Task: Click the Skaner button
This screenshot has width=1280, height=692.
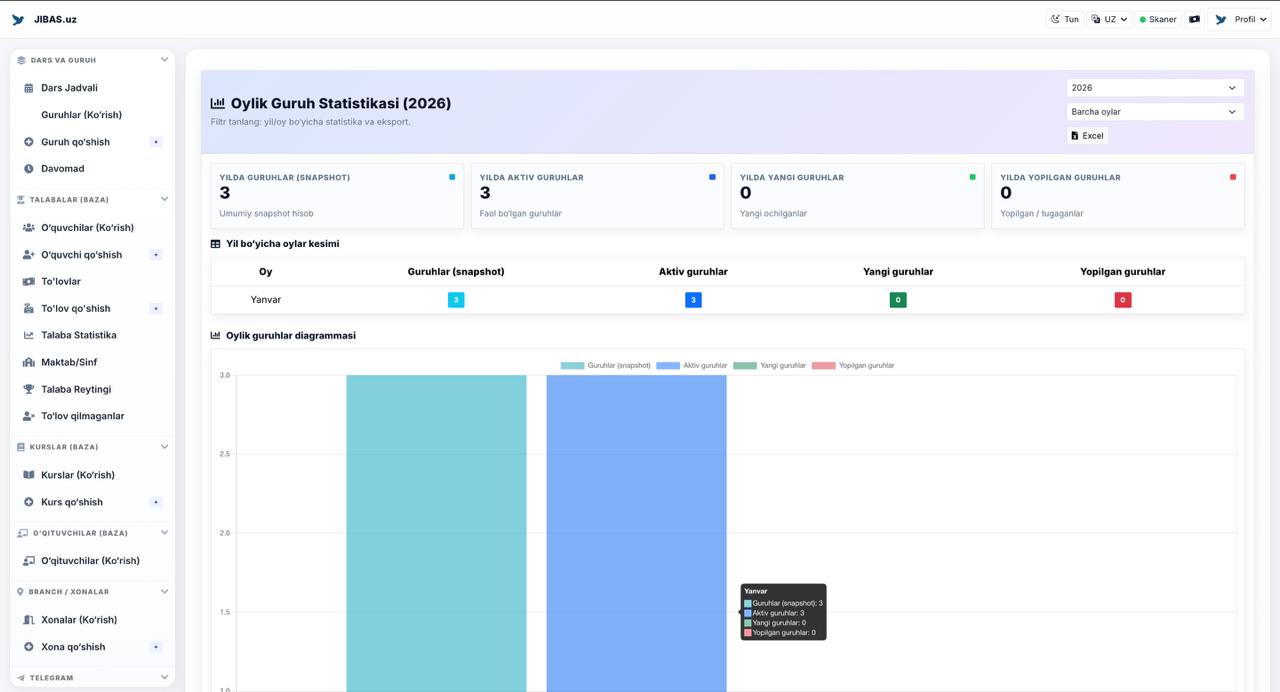Action: (1158, 19)
